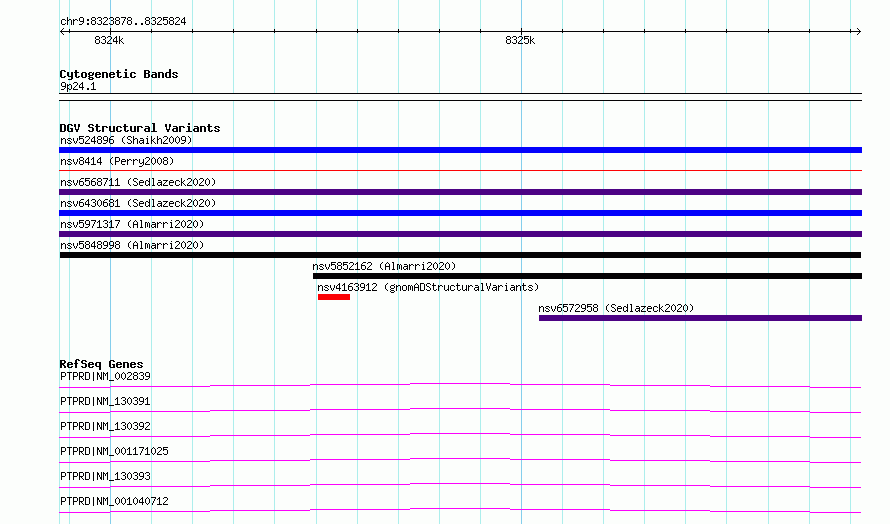
Task: Click the thin red line for nsv8414
Action: tap(460, 170)
